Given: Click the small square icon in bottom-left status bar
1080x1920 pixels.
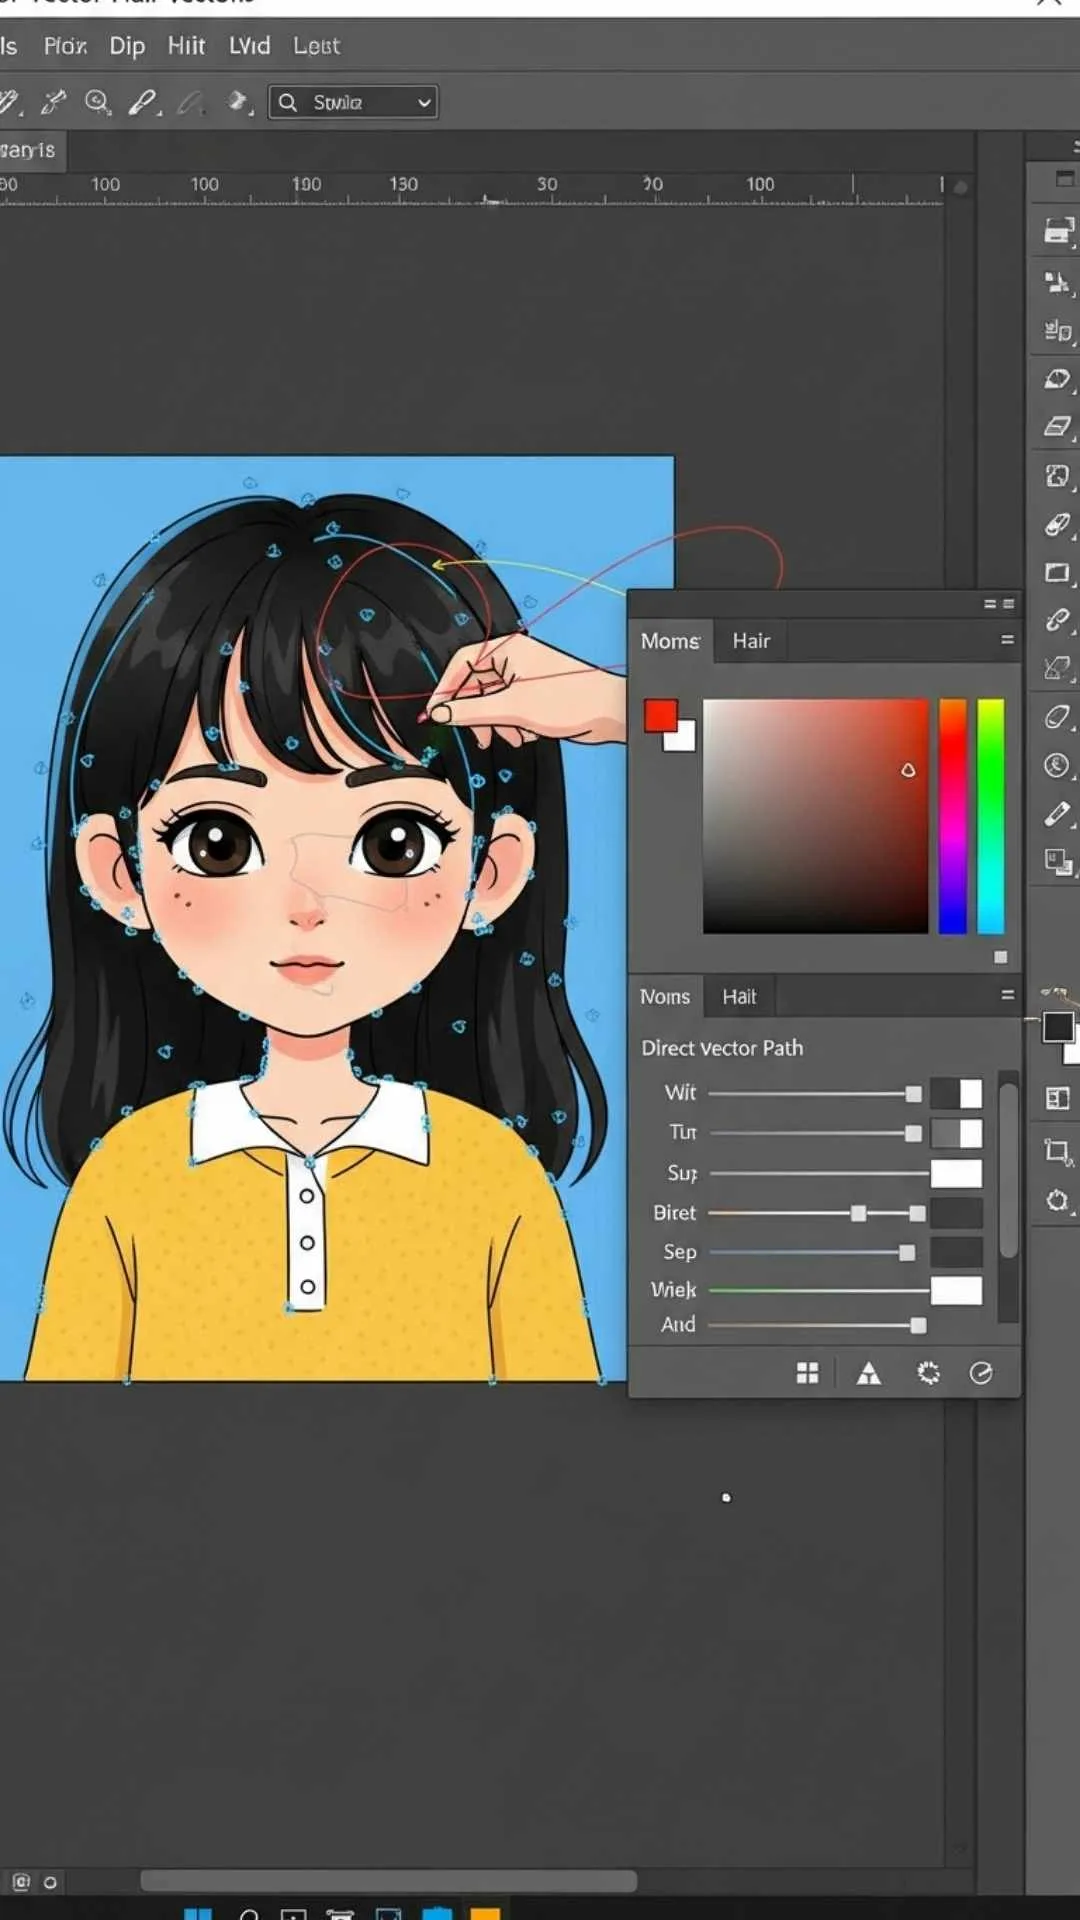Looking at the screenshot, I should (21, 1882).
